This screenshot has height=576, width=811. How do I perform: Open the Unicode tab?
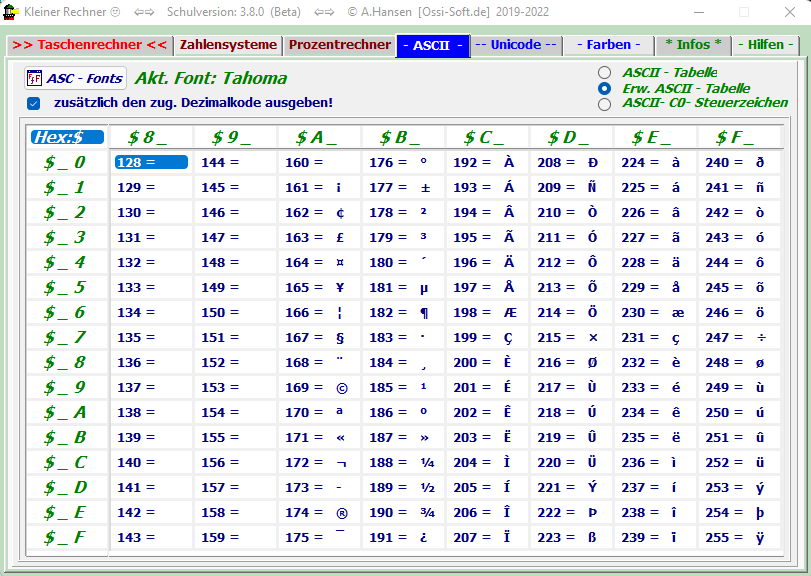(x=515, y=45)
